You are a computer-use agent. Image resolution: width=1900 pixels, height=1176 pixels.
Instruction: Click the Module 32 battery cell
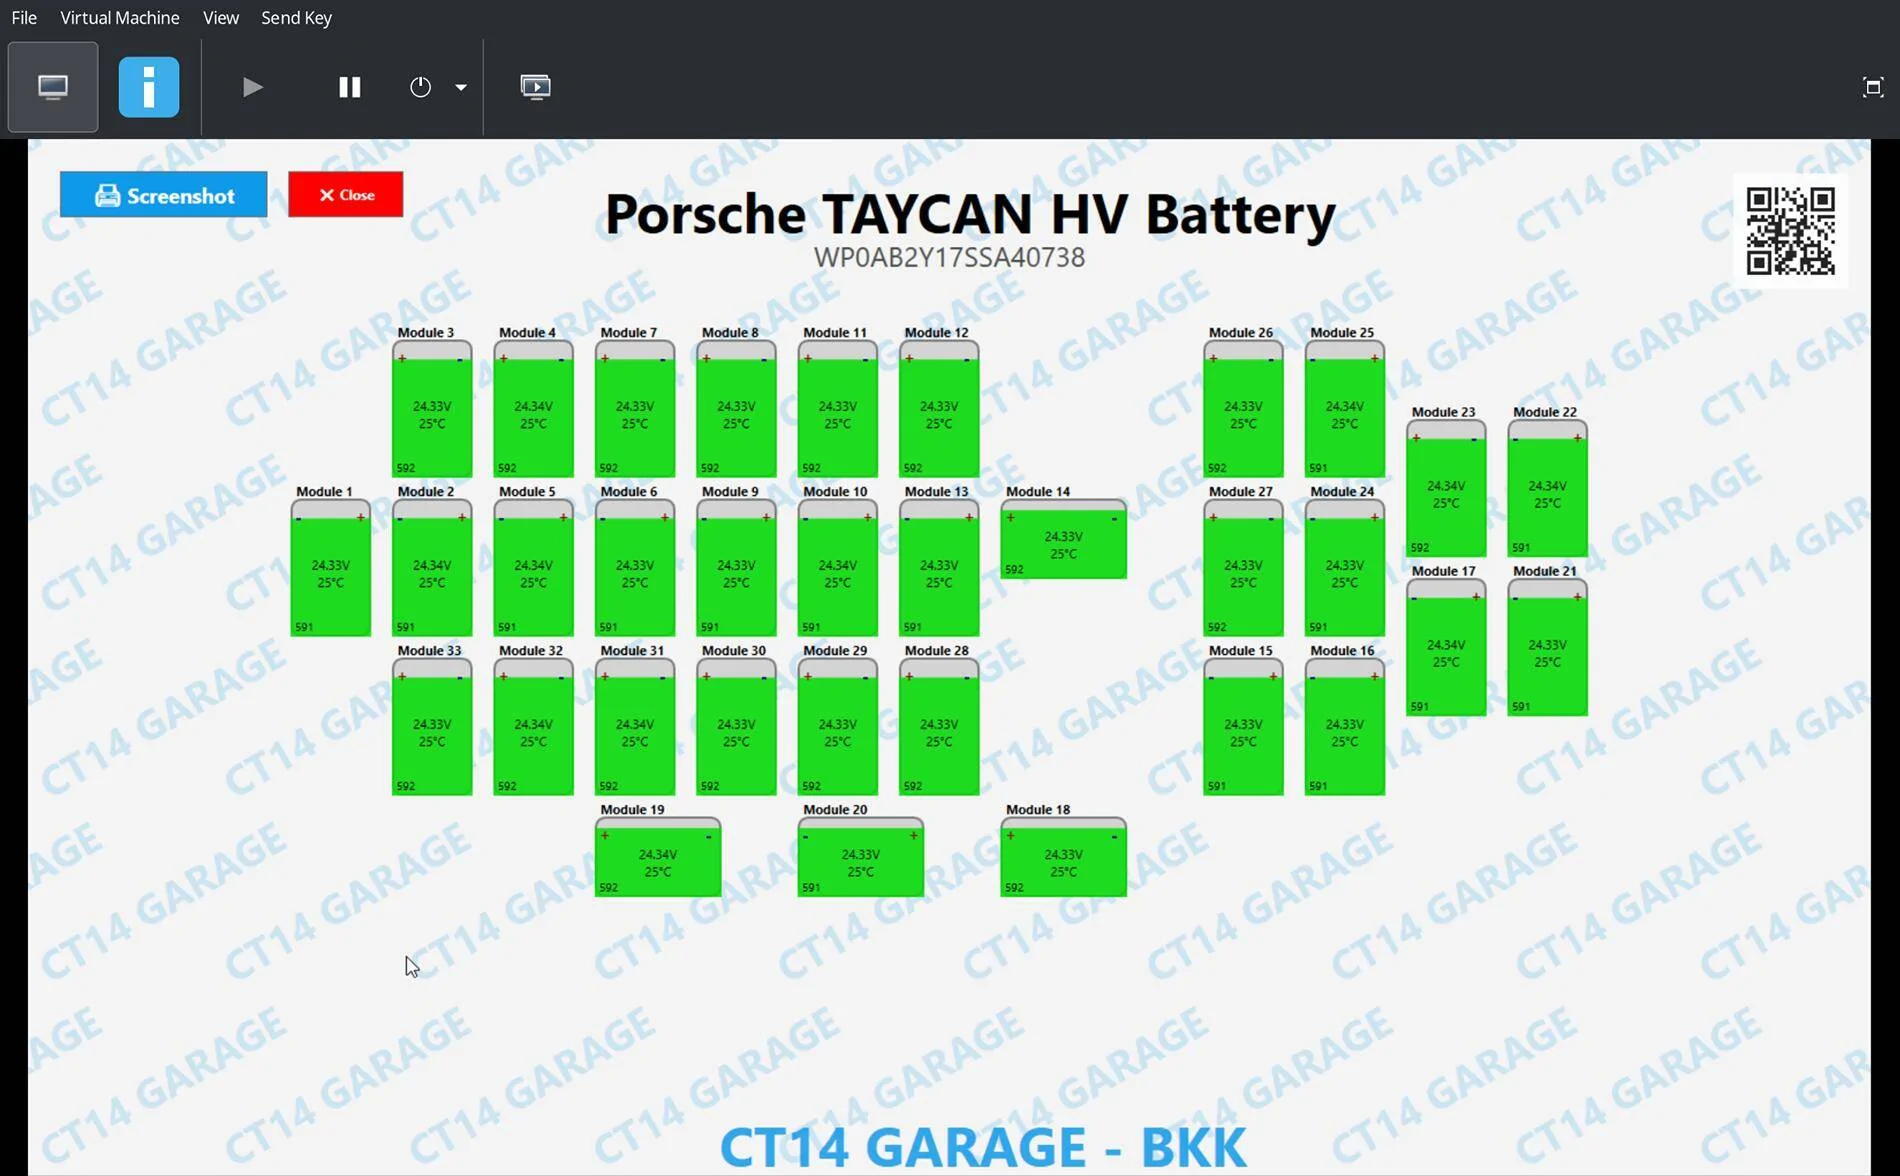pyautogui.click(x=534, y=727)
